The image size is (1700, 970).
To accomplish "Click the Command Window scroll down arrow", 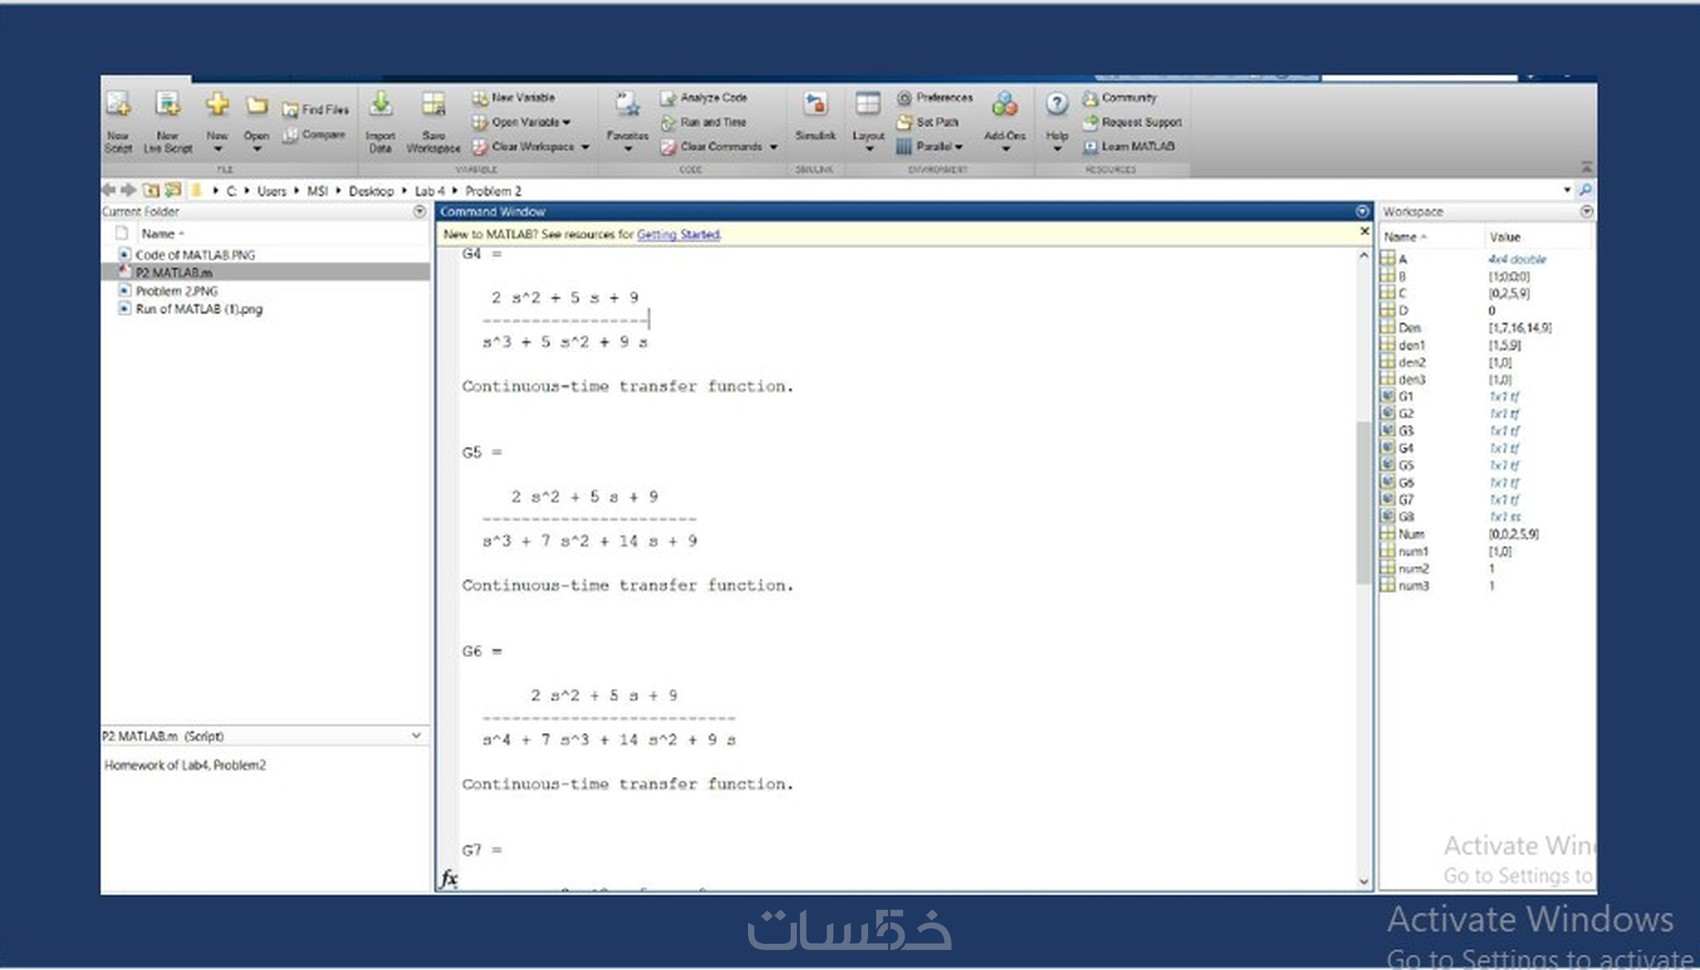I will 1364,881.
